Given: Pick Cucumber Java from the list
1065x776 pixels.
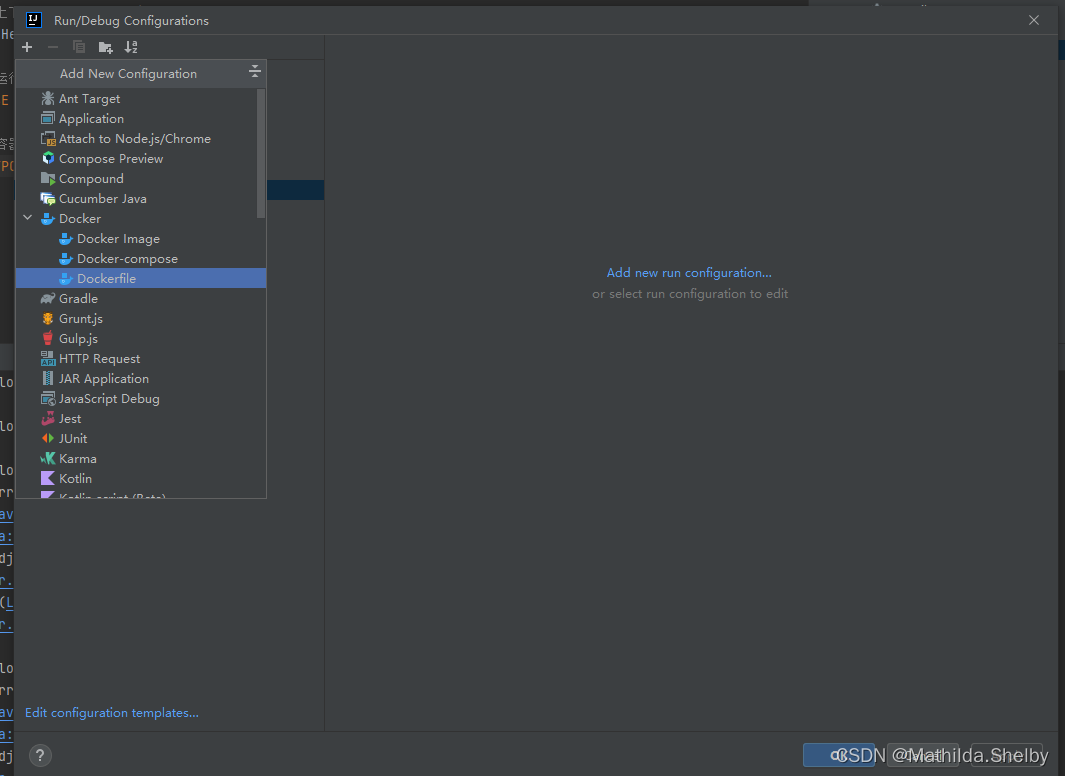Looking at the screenshot, I should click(141, 199).
